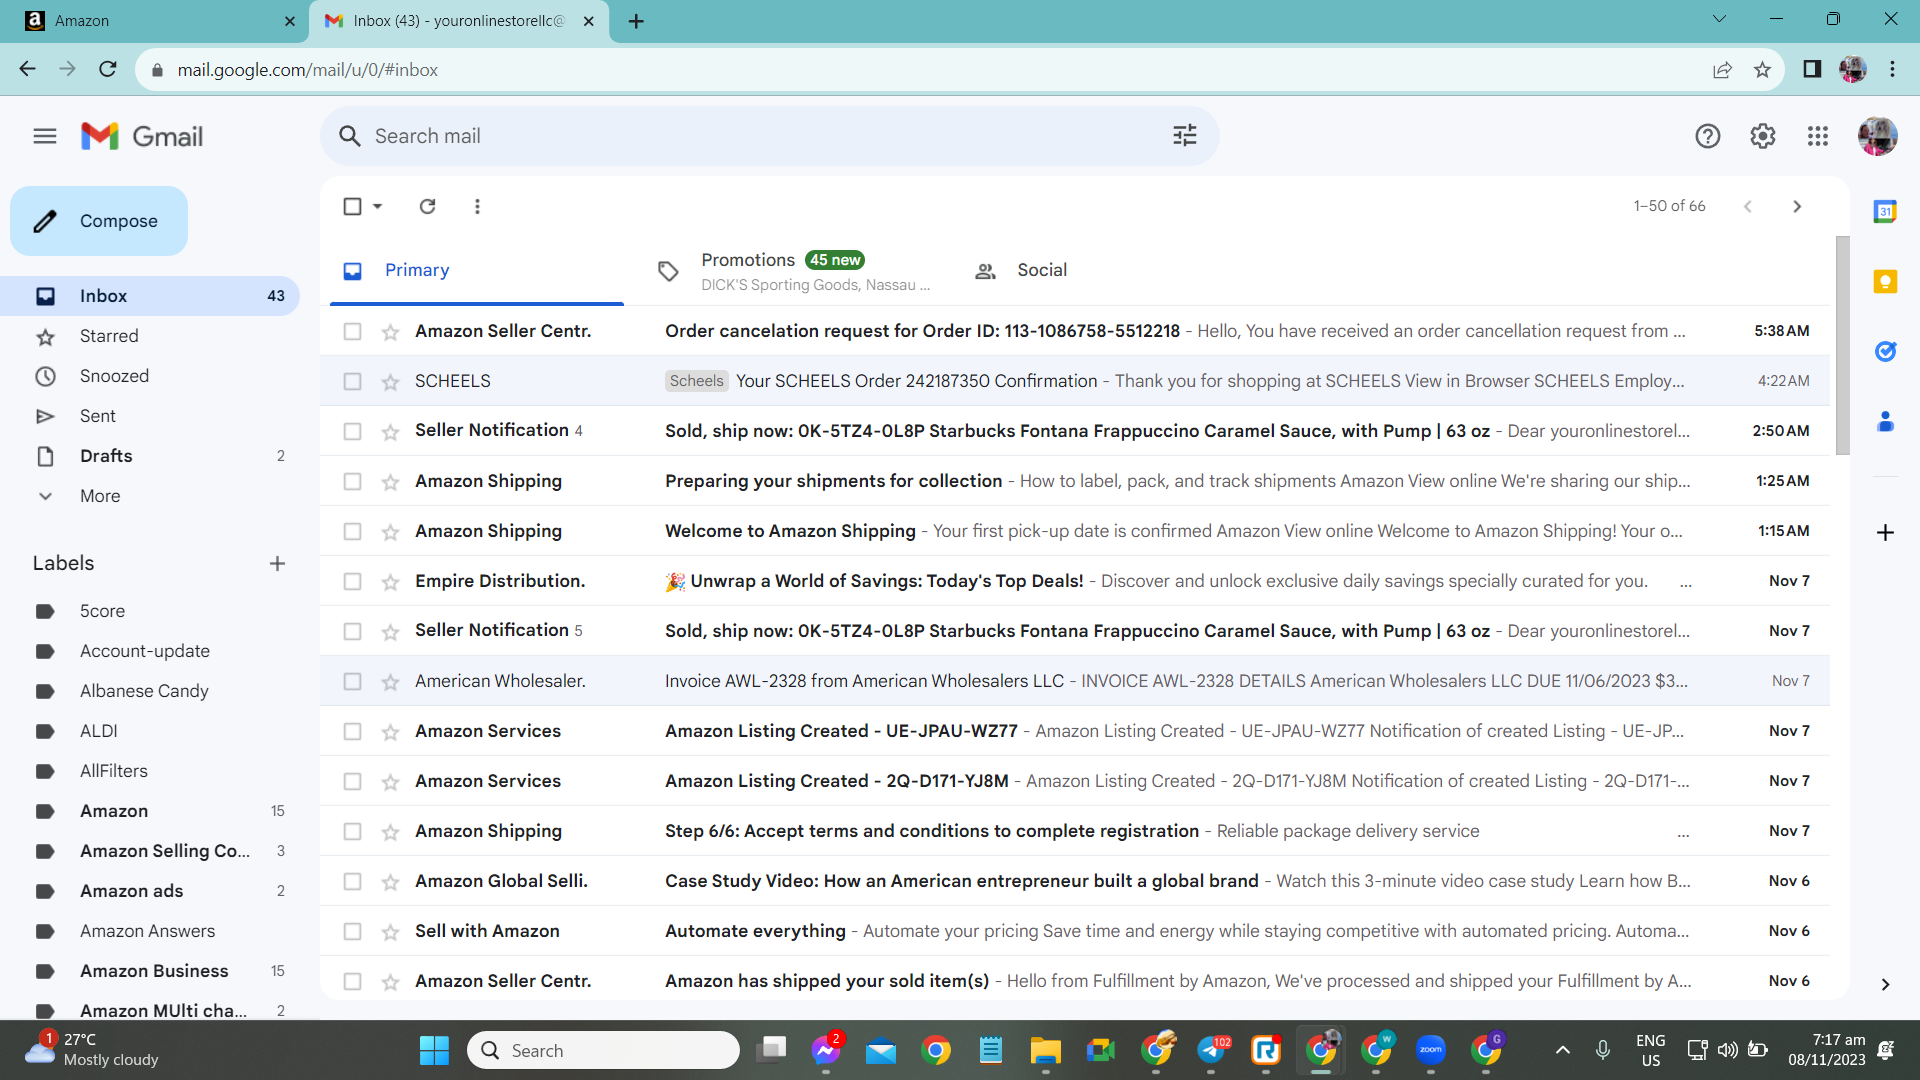Open the Sent folder
This screenshot has width=1920, height=1080.
98,416
